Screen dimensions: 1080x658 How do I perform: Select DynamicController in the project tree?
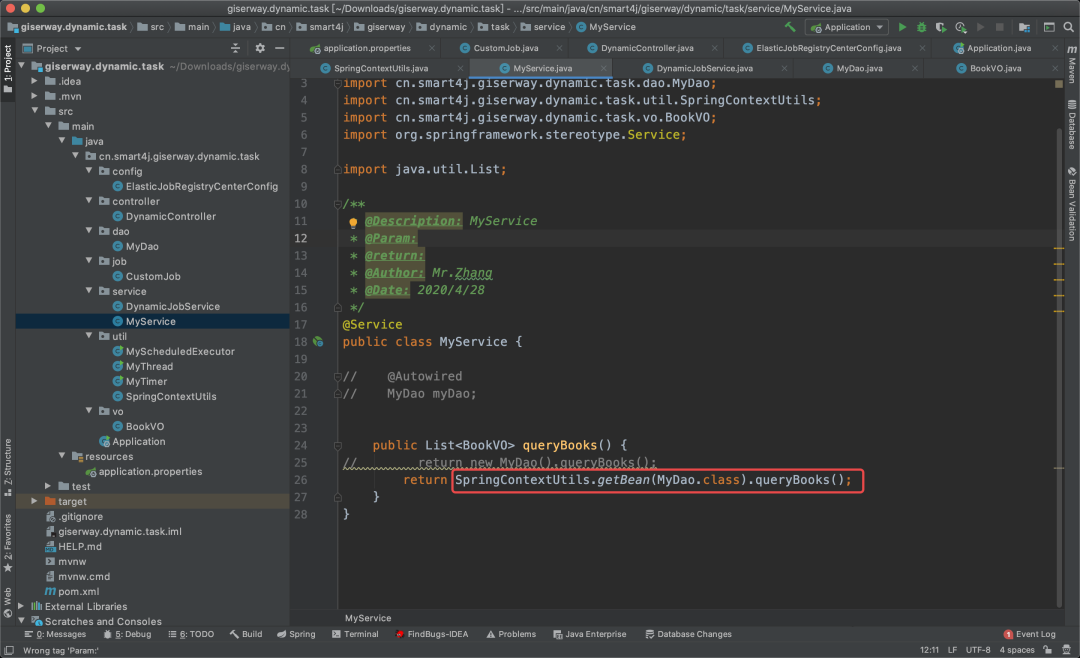tap(170, 216)
